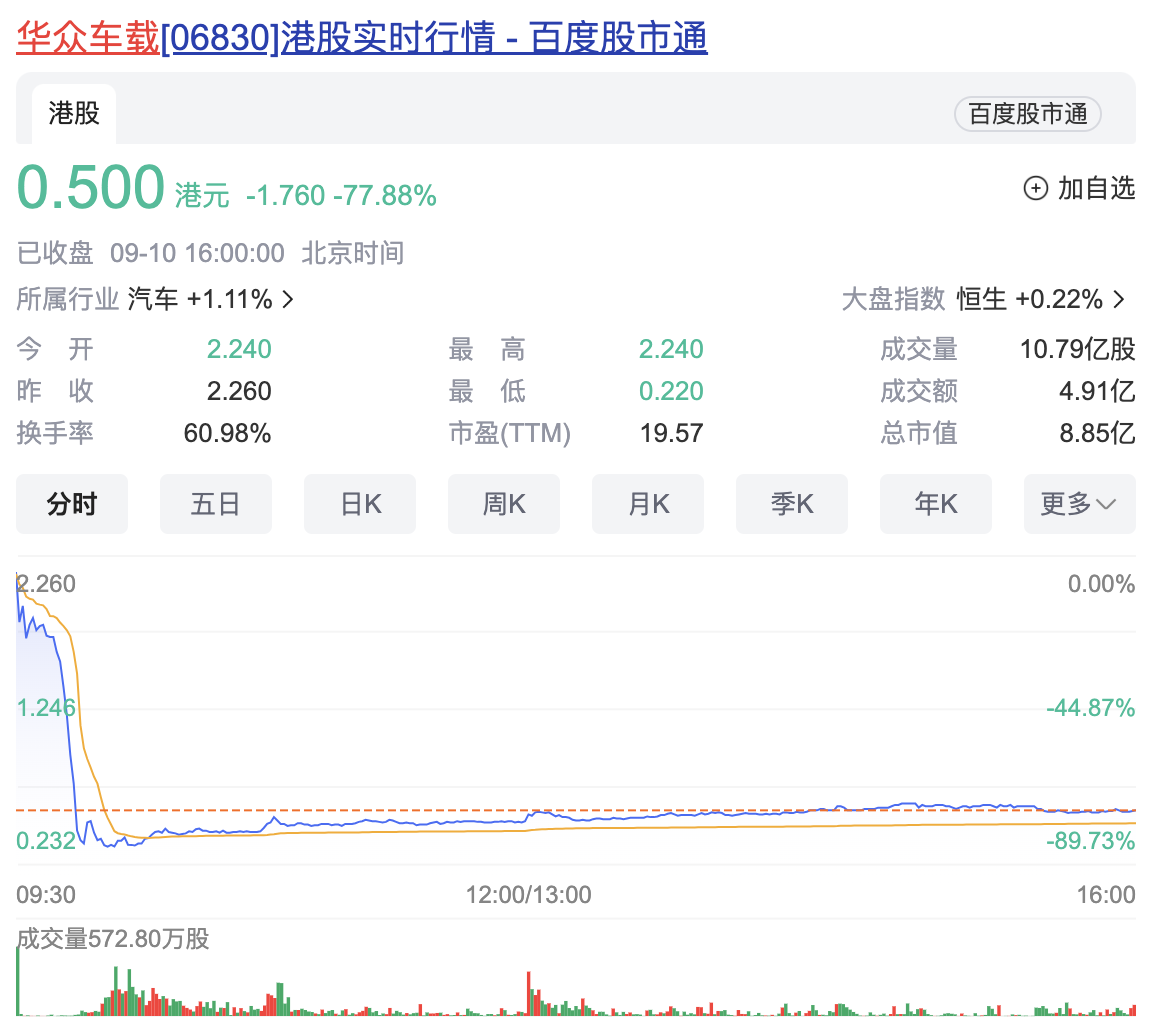Click the 市盈(TTM) value 19.57
Screen dimensions: 1162x1034
pyautogui.click(x=671, y=433)
